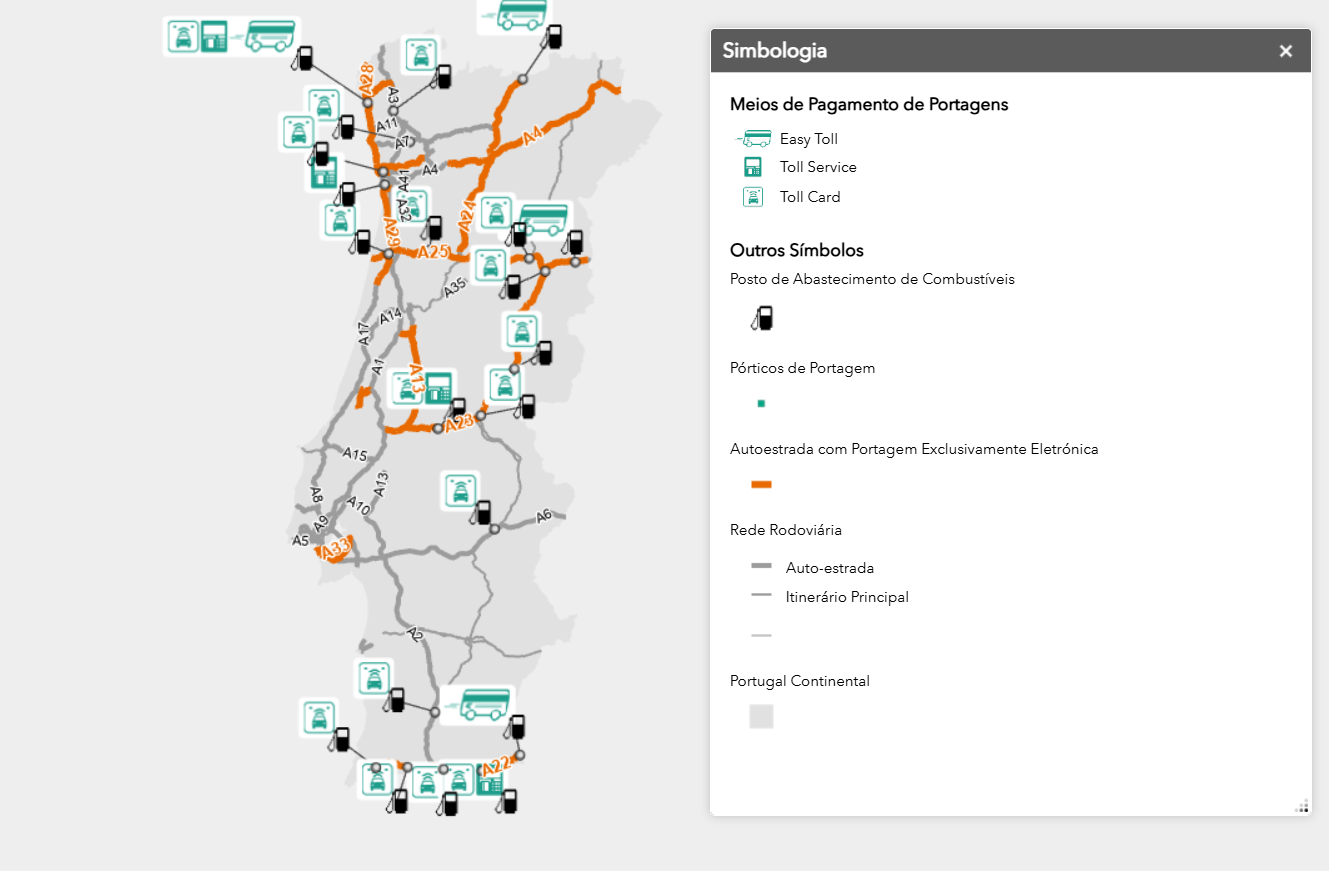Click the A23 motorway label on map

pos(459,422)
